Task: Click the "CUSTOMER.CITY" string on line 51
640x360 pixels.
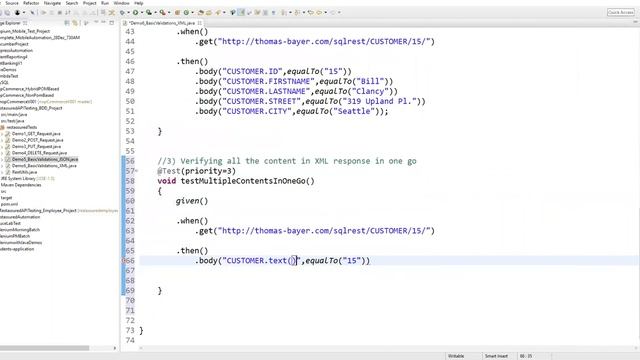Action: [259, 111]
